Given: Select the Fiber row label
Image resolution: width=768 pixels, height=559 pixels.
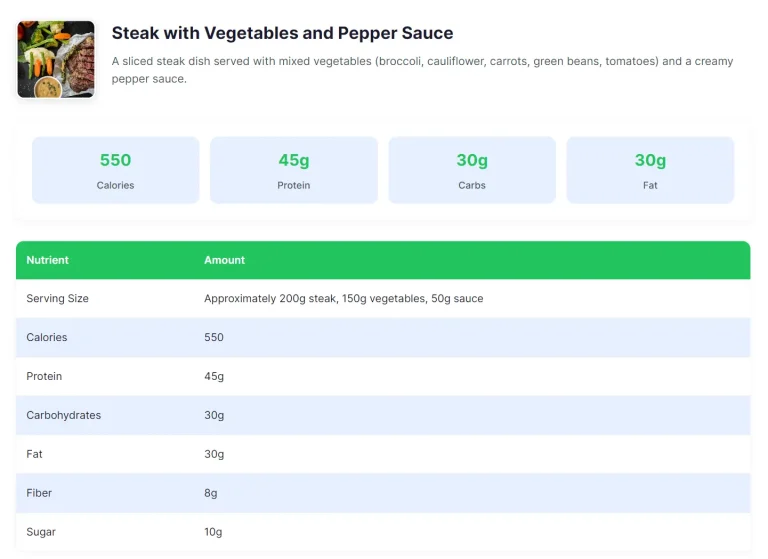Looking at the screenshot, I should point(39,493).
